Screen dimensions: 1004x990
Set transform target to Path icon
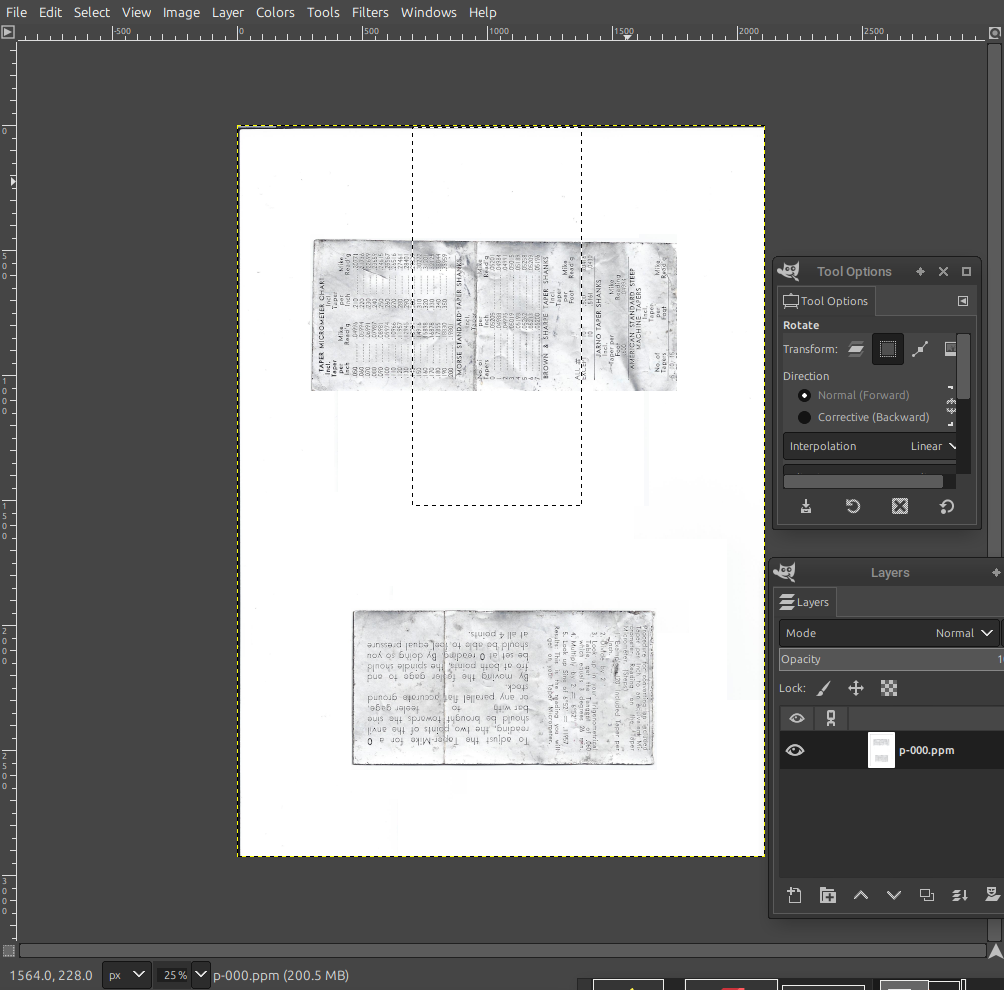tap(920, 349)
